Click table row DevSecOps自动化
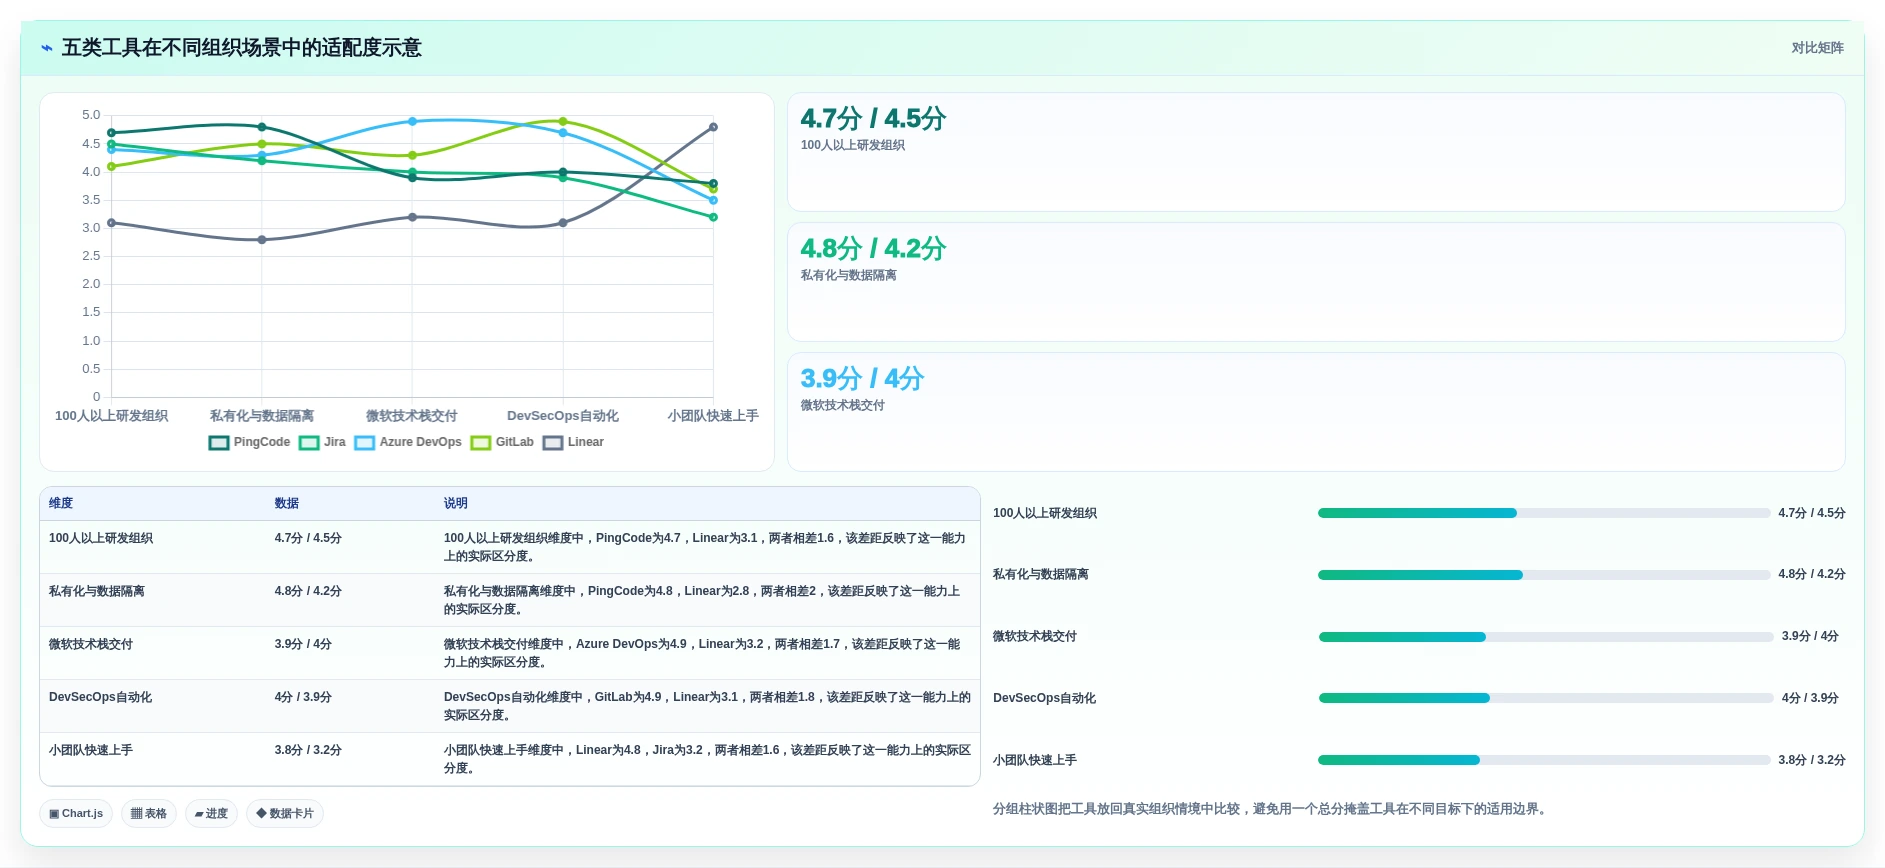Screen dimensions: 1885x868 point(510,706)
